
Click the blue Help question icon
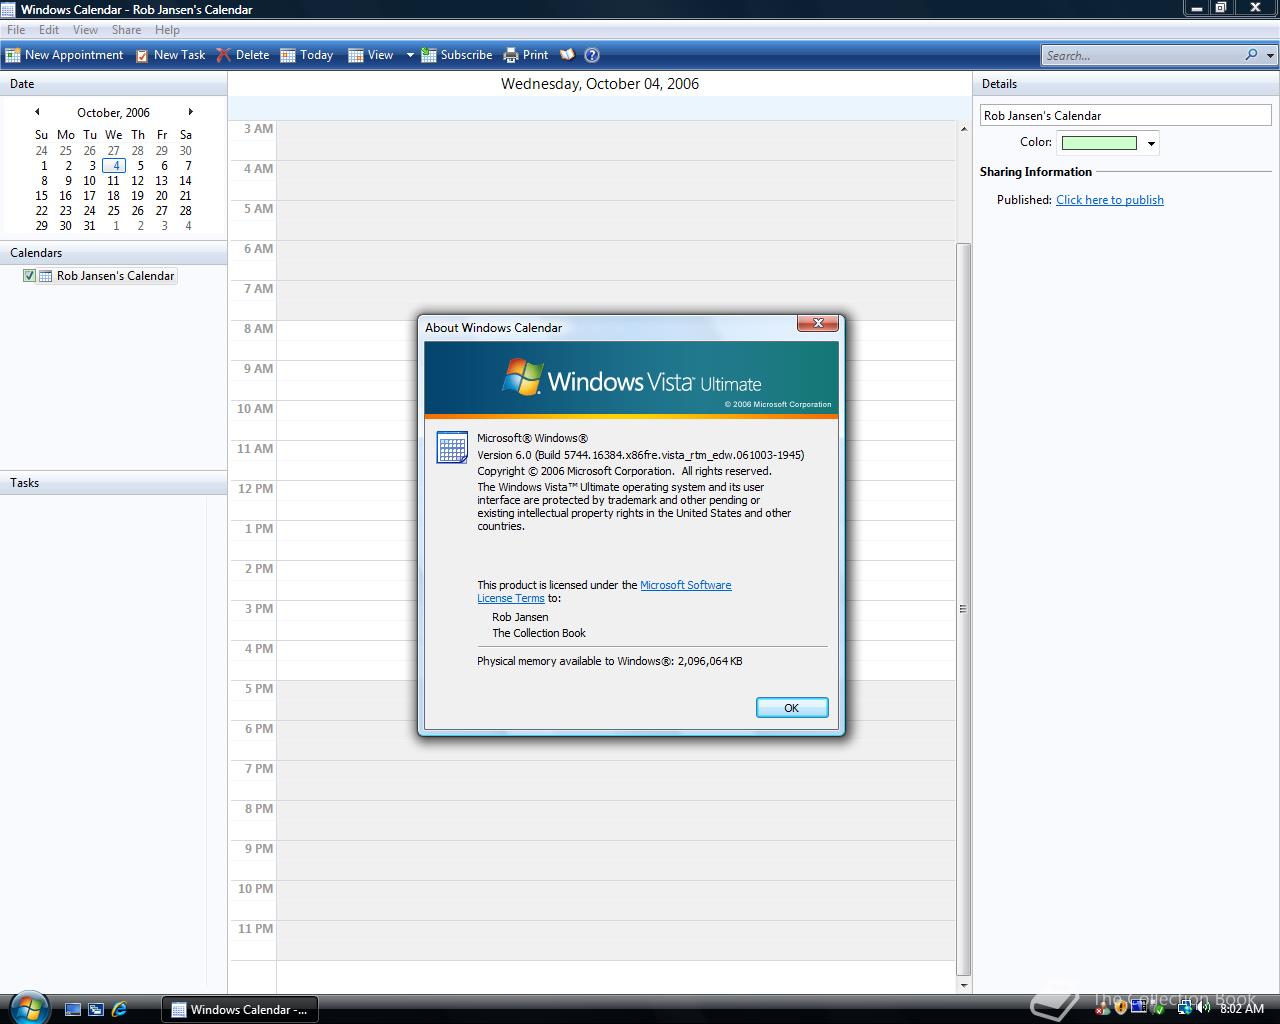[592, 55]
